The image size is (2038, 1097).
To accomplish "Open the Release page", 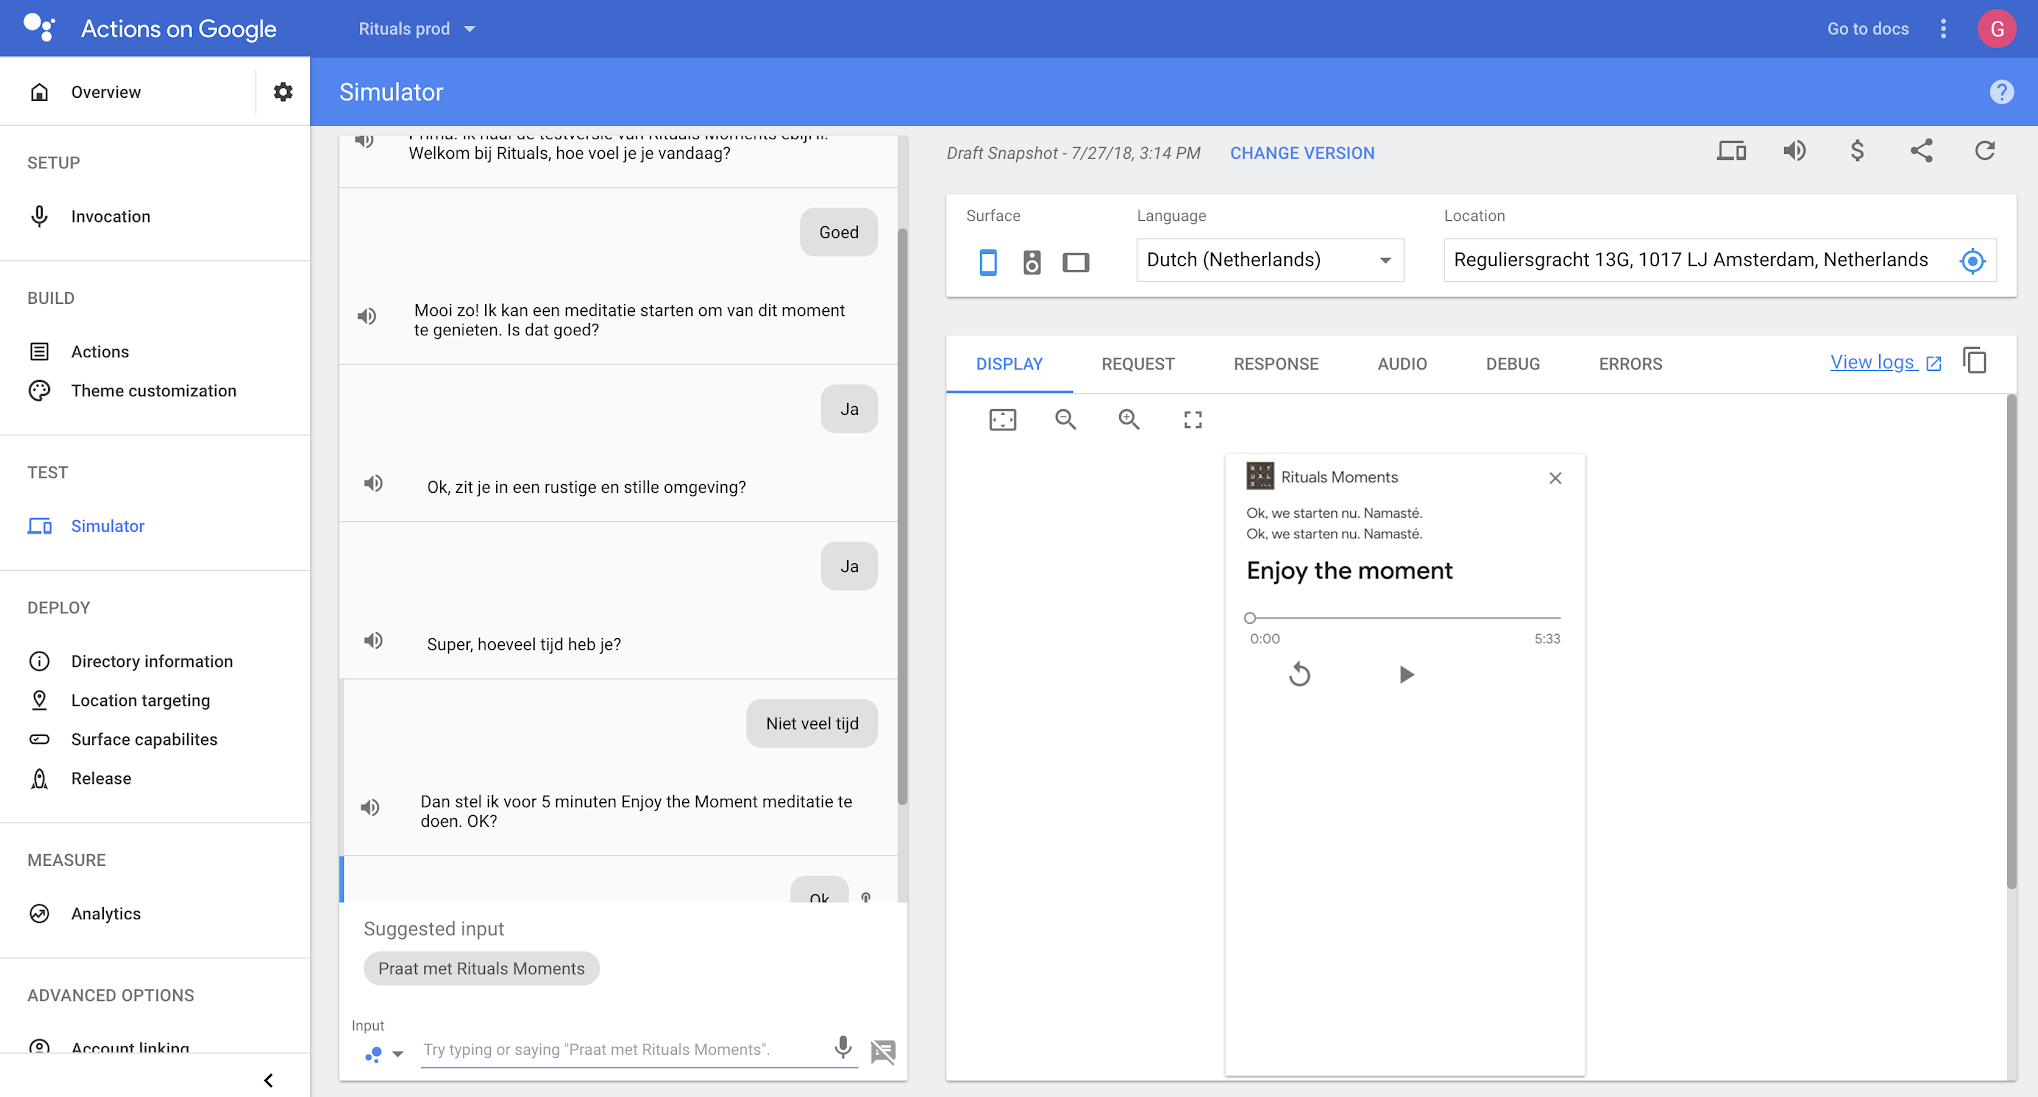I will tap(101, 778).
